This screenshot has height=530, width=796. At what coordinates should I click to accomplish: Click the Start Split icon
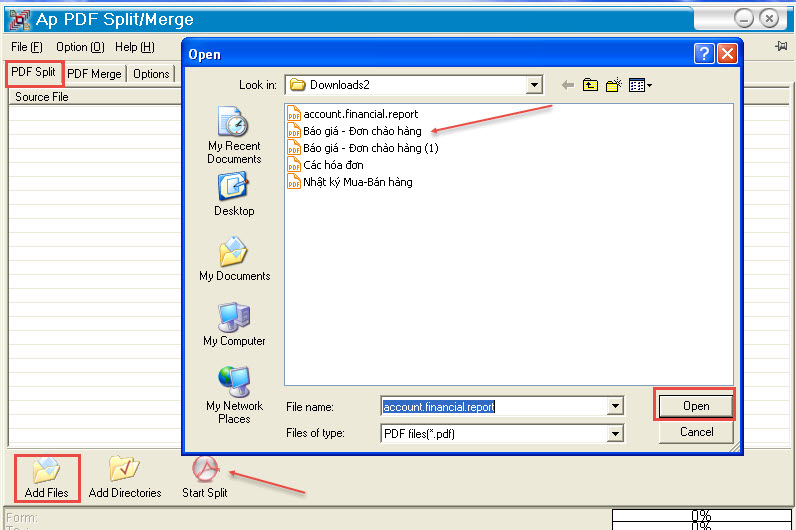point(205,469)
